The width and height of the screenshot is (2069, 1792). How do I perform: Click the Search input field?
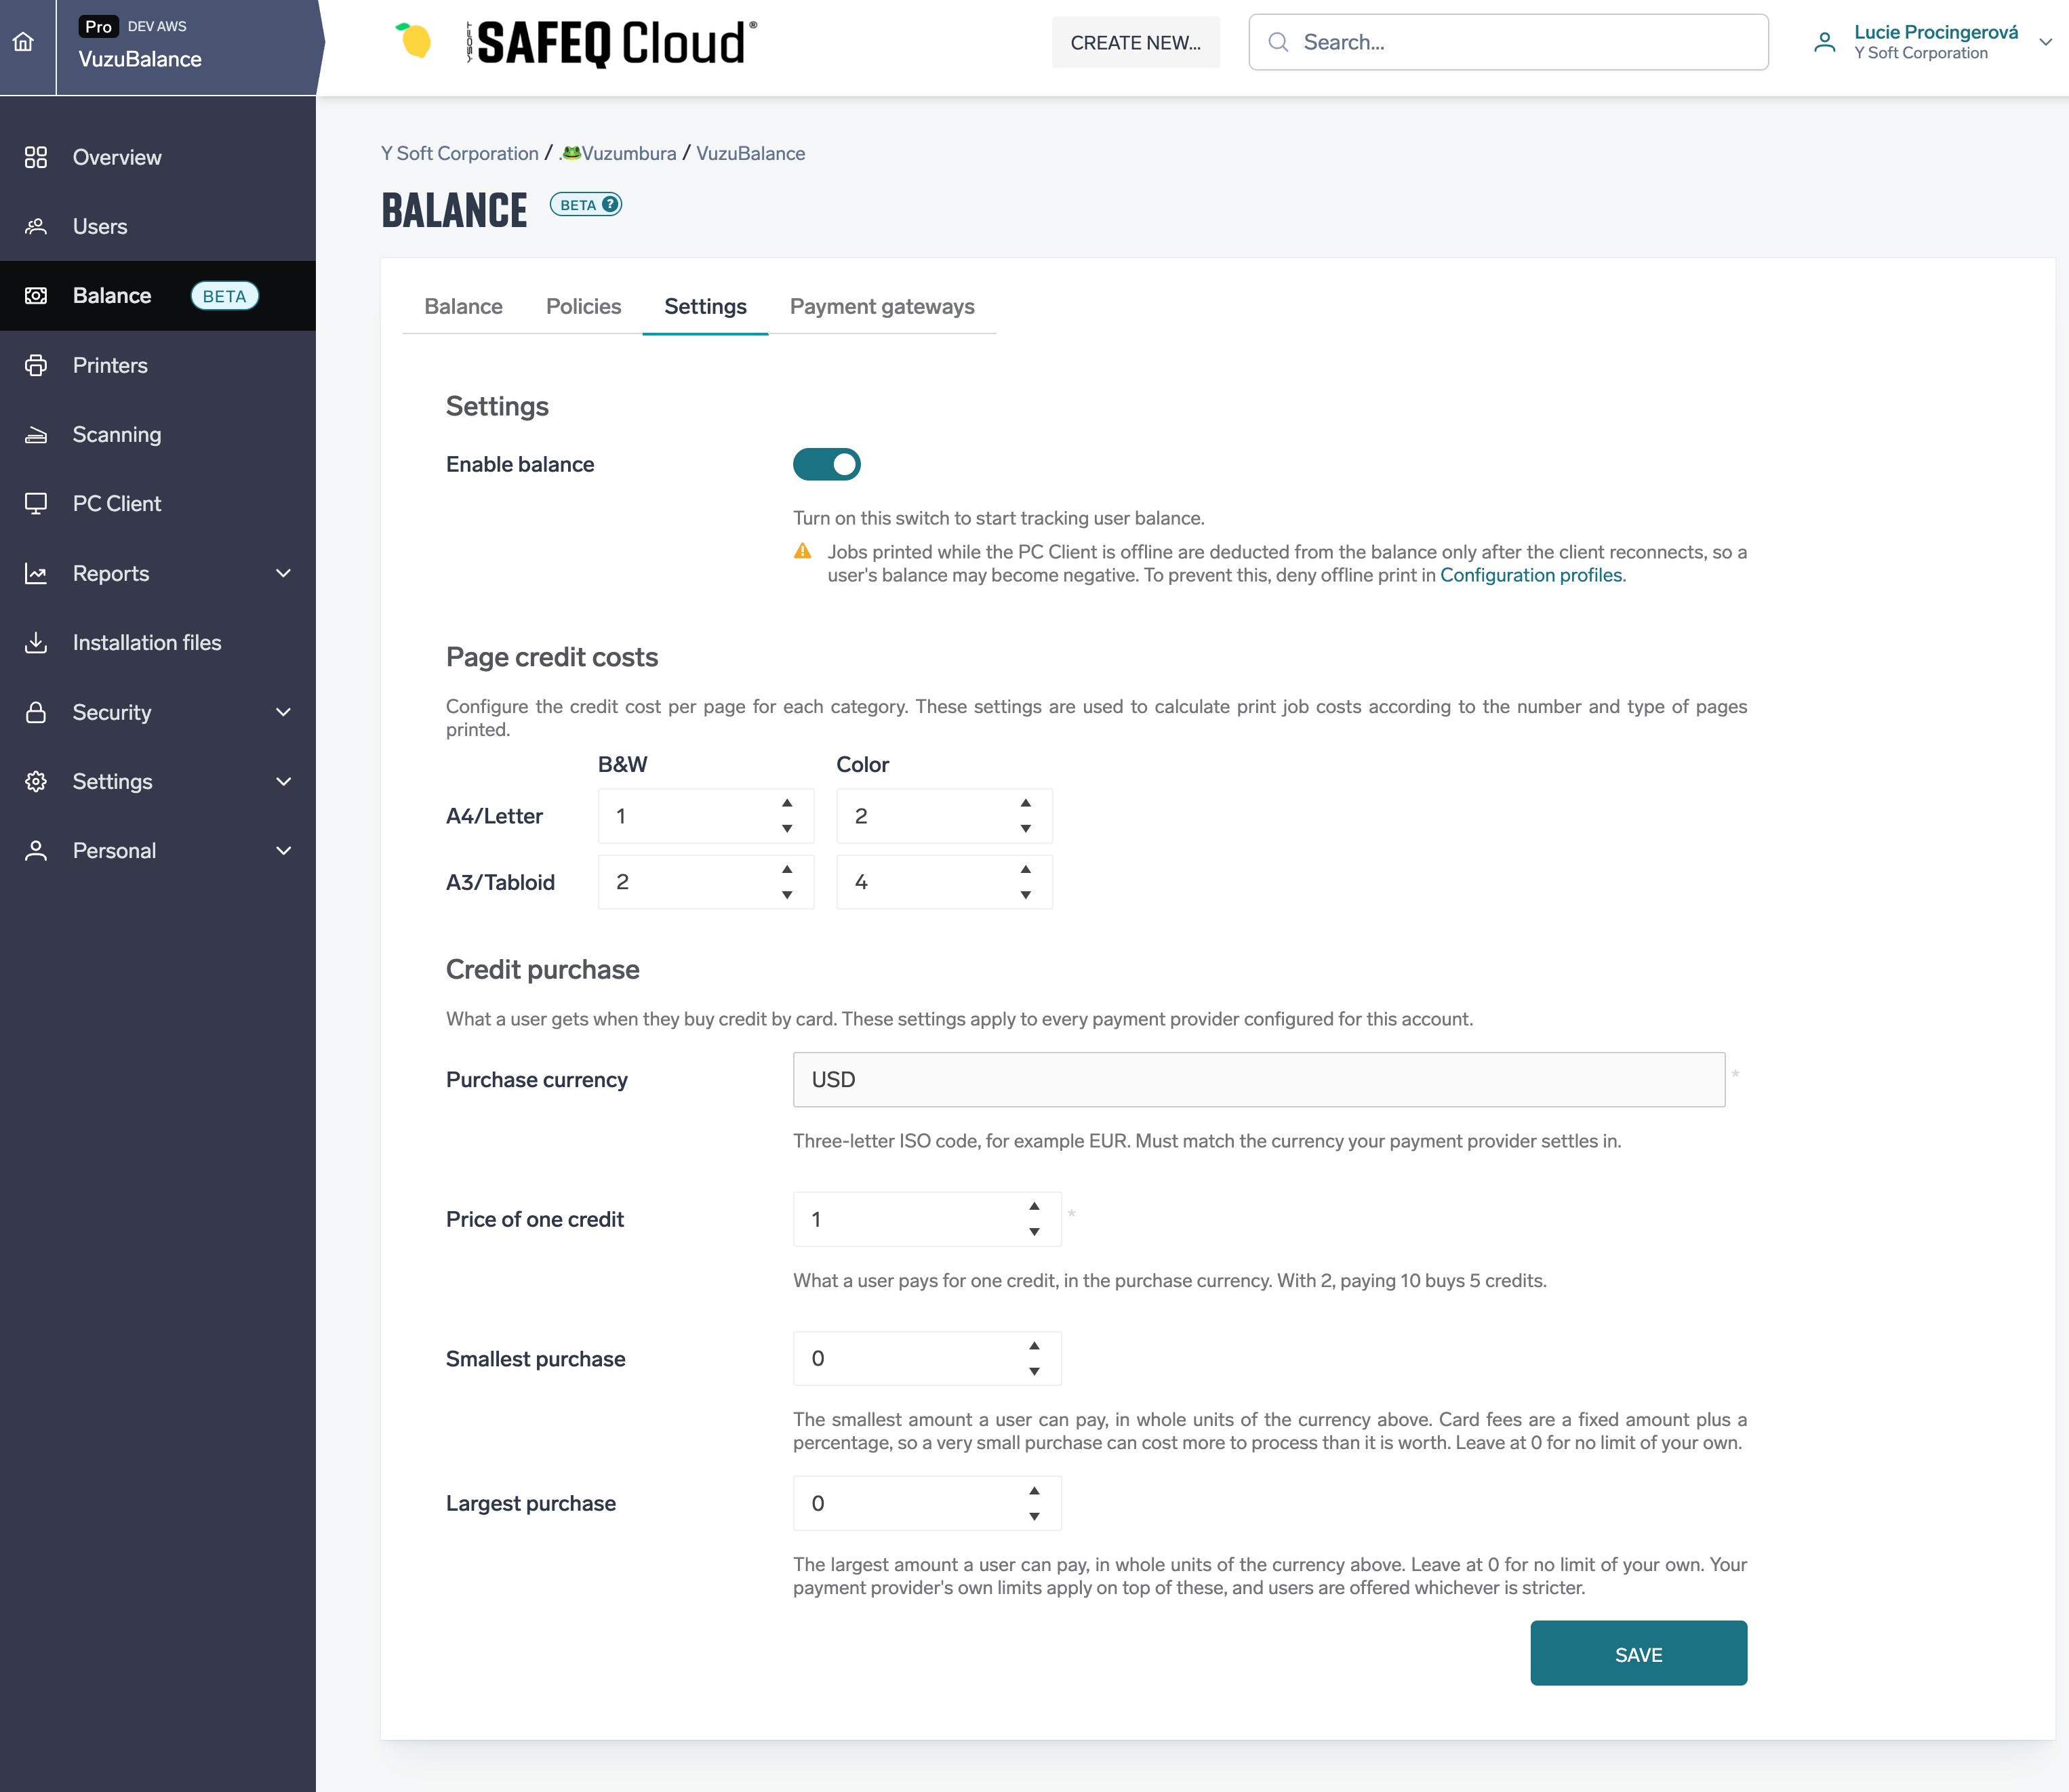1508,42
